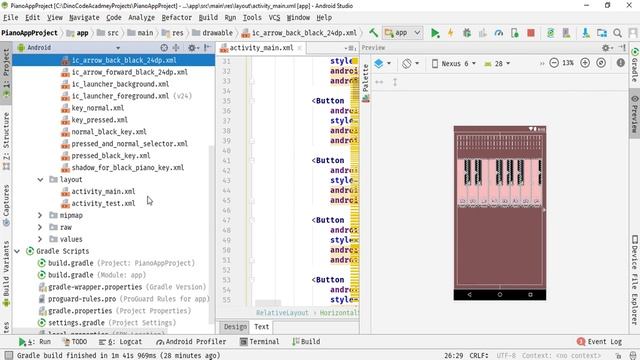Viewport: 640px width, 360px height.
Task: Open the Tools menu
Action: point(252,18)
